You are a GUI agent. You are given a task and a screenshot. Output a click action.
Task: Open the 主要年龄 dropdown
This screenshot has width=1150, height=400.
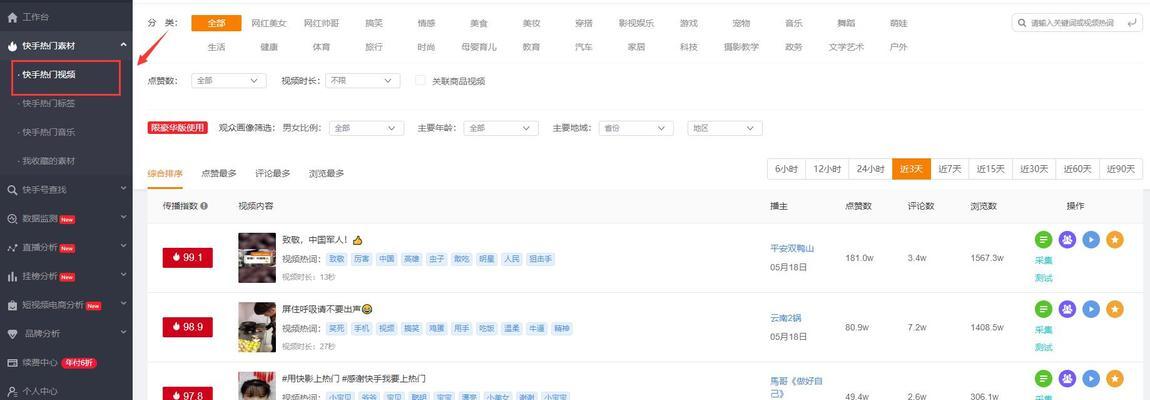pos(501,128)
